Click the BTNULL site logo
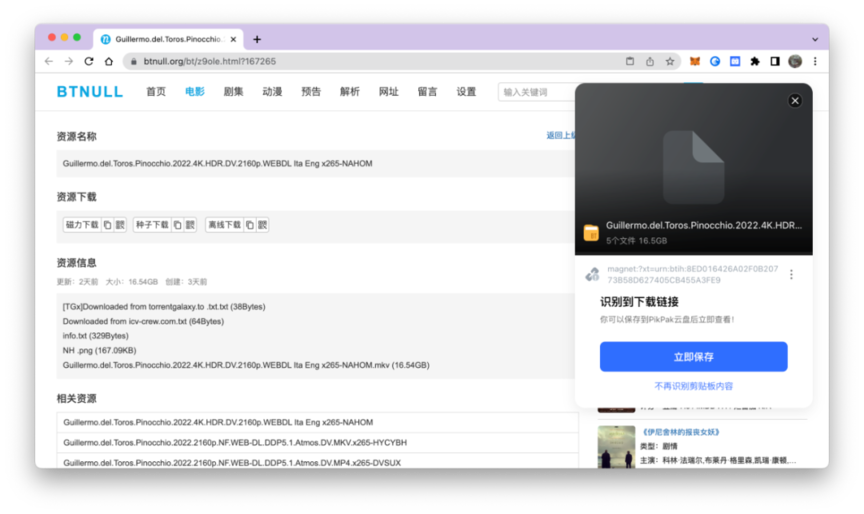The image size is (864, 514). (x=90, y=91)
